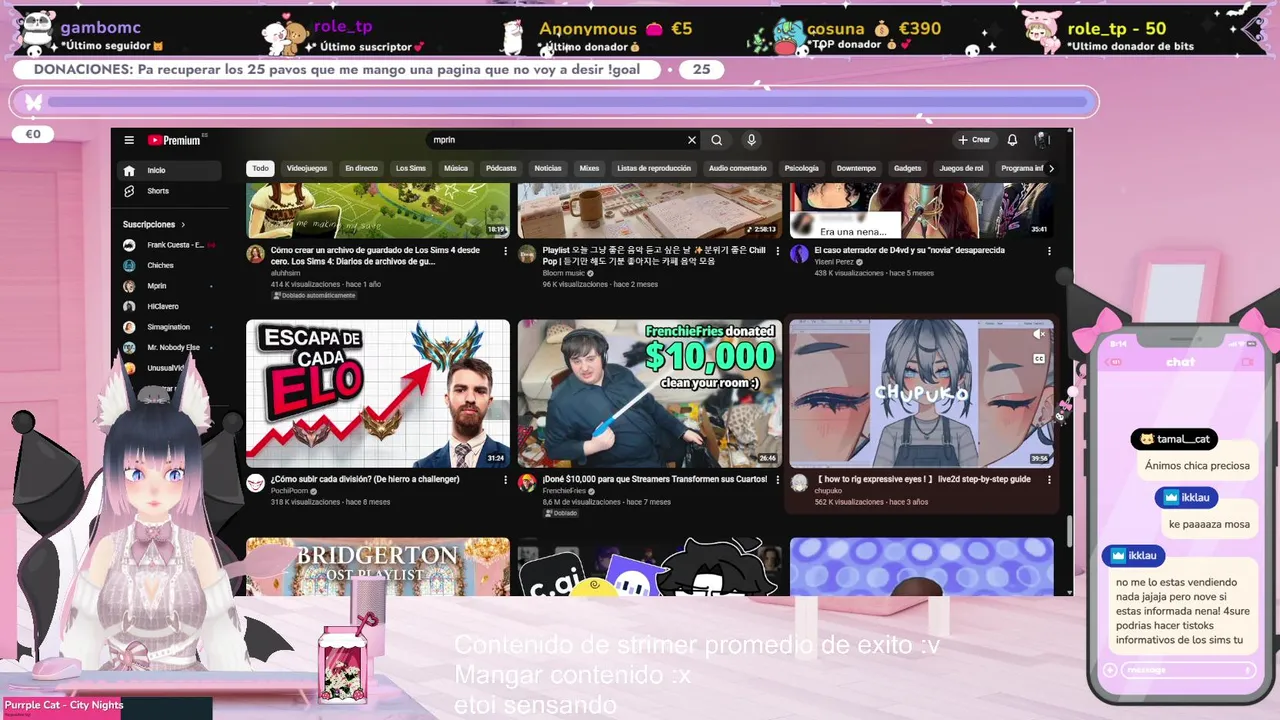The width and height of the screenshot is (1280, 720).
Task: Click the page vertical scrollbar thumb
Action: tap(1069, 531)
